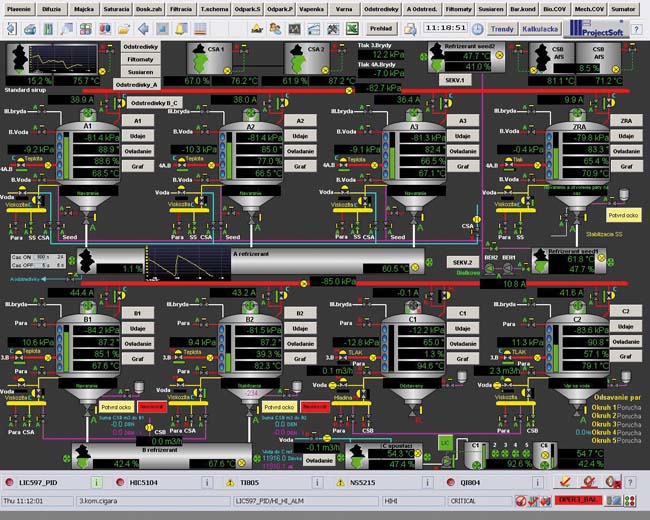Click the -85.0 kPa pressure value
The image size is (650, 520).
[333, 282]
